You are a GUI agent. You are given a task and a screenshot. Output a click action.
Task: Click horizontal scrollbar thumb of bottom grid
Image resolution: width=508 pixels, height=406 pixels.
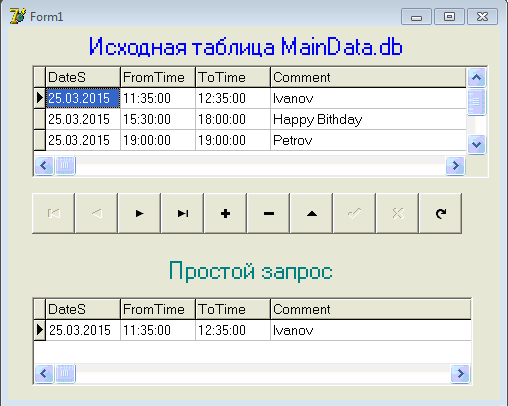(x=65, y=373)
